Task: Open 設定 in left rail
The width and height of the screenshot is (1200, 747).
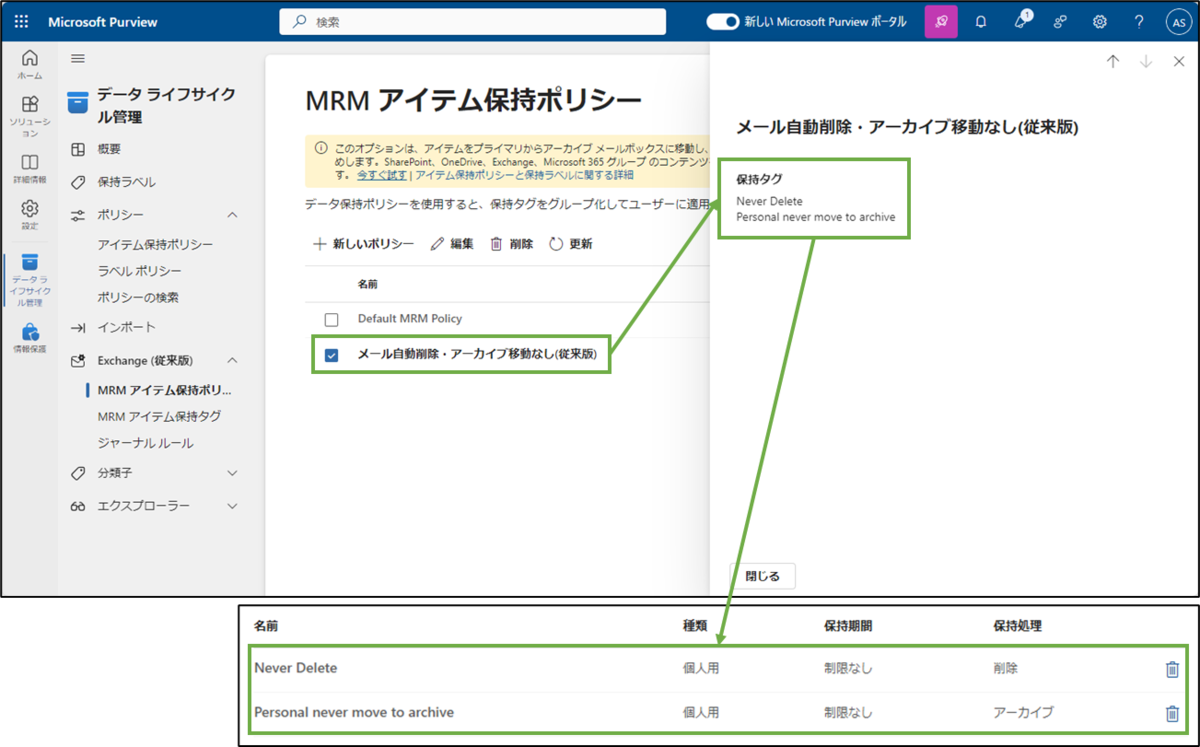Action: 30,214
